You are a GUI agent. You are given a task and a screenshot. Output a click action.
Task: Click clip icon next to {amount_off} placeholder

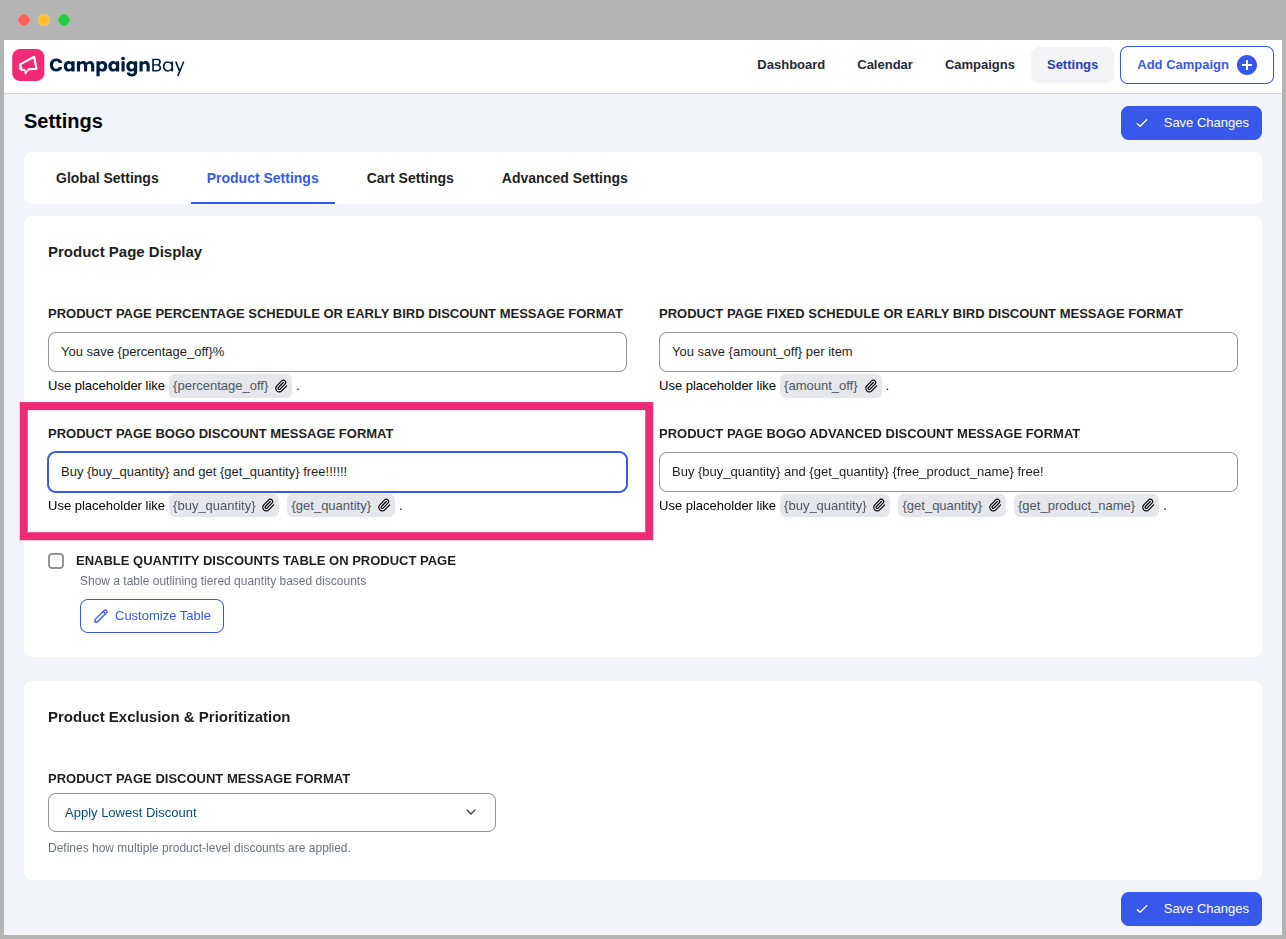pos(871,386)
